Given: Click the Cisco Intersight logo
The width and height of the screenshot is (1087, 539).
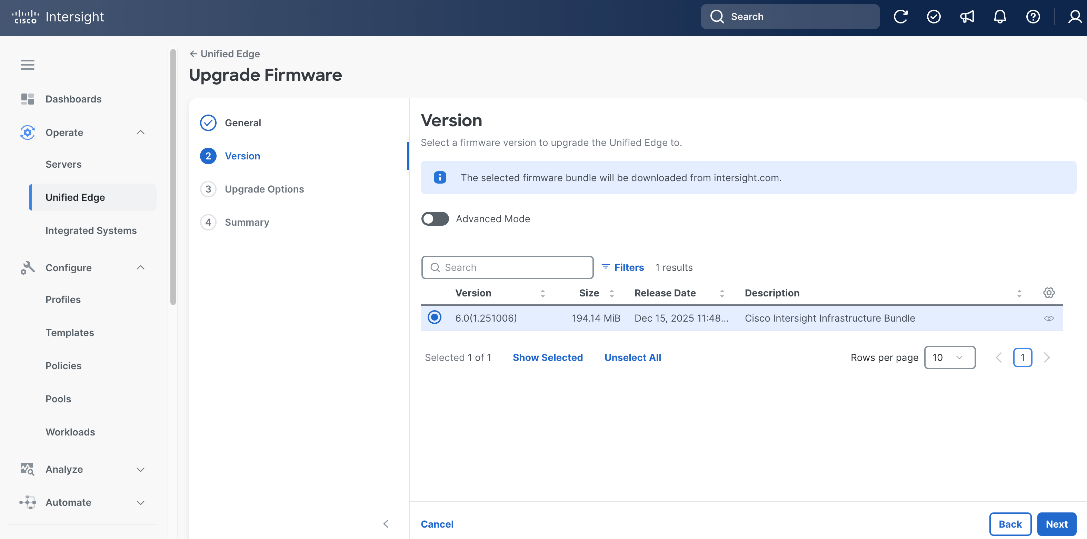Looking at the screenshot, I should click(x=58, y=17).
